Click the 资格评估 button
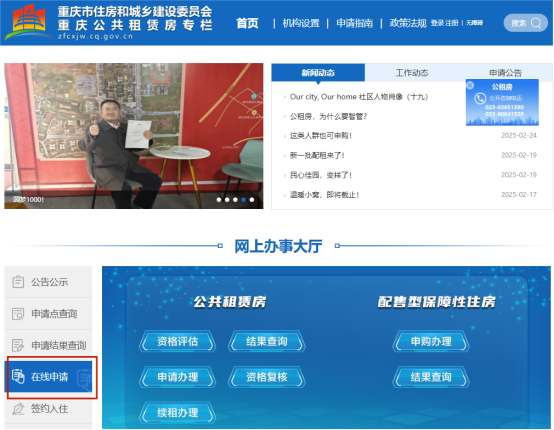This screenshot has height=430, width=554. click(x=177, y=341)
